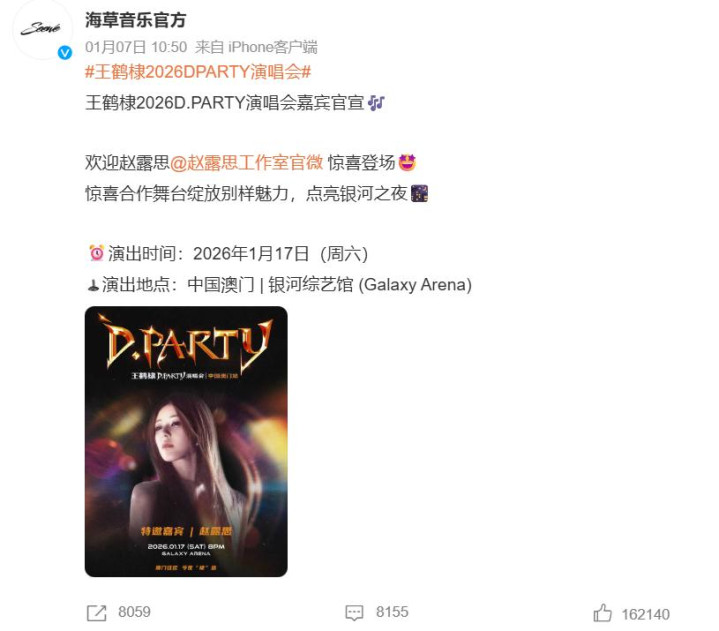Click the location pin icon before 演出地点
The height and width of the screenshot is (631, 719).
click(93, 286)
